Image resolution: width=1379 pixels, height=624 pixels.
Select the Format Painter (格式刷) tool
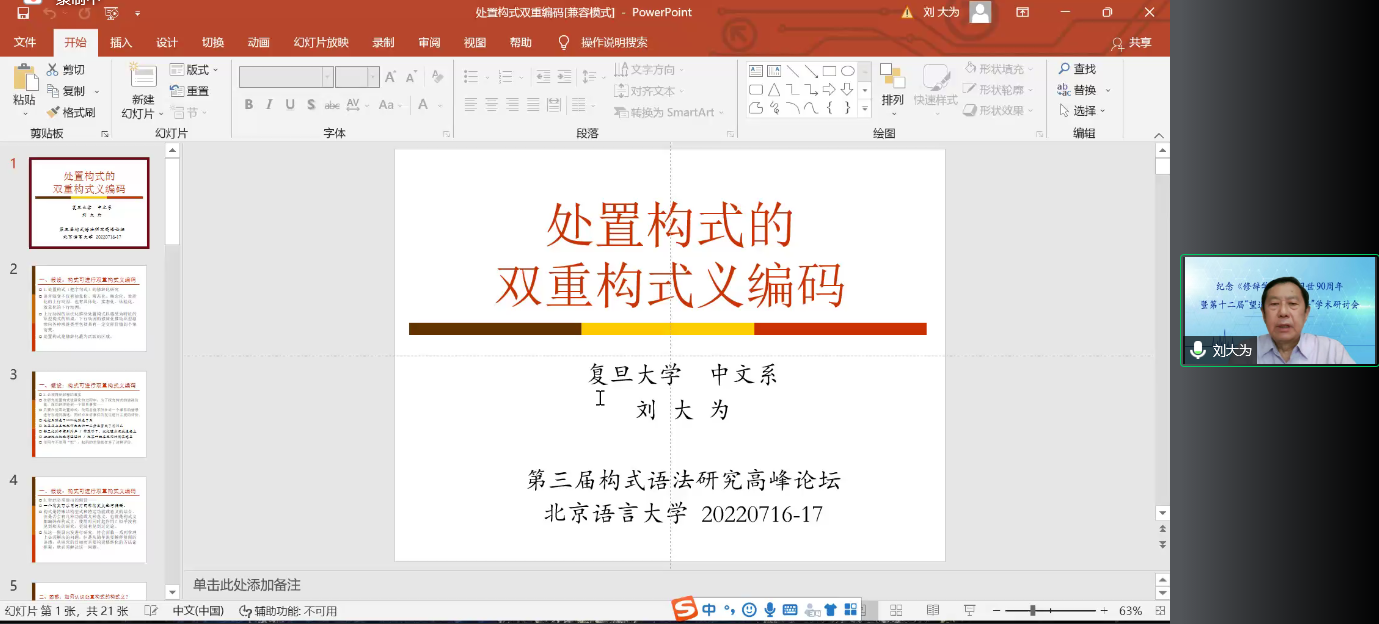(71, 112)
